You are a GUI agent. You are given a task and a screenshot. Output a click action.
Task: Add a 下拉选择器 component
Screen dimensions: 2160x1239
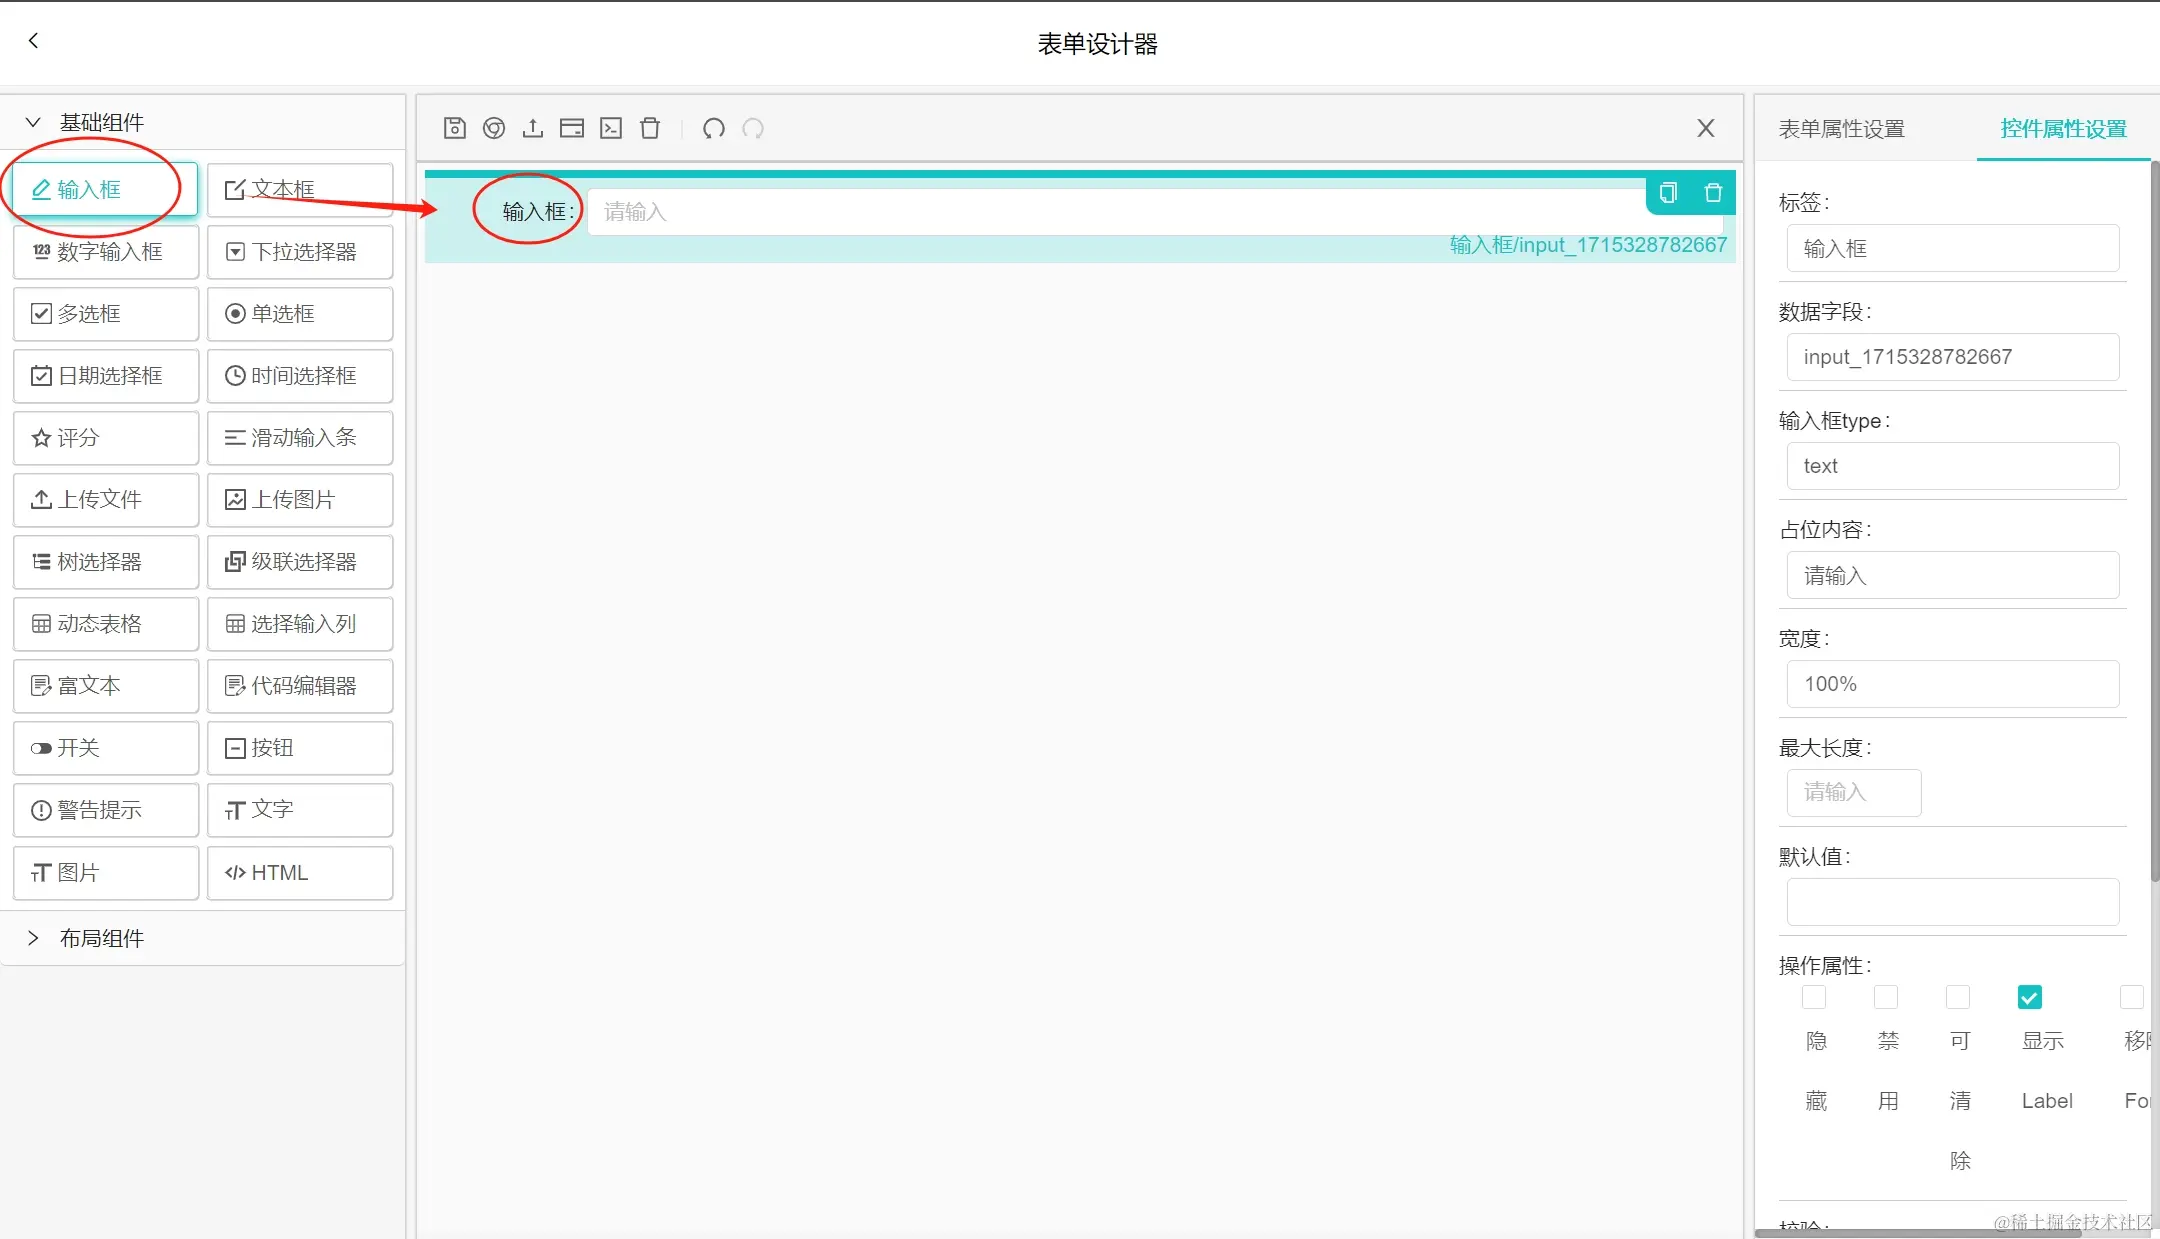click(300, 252)
